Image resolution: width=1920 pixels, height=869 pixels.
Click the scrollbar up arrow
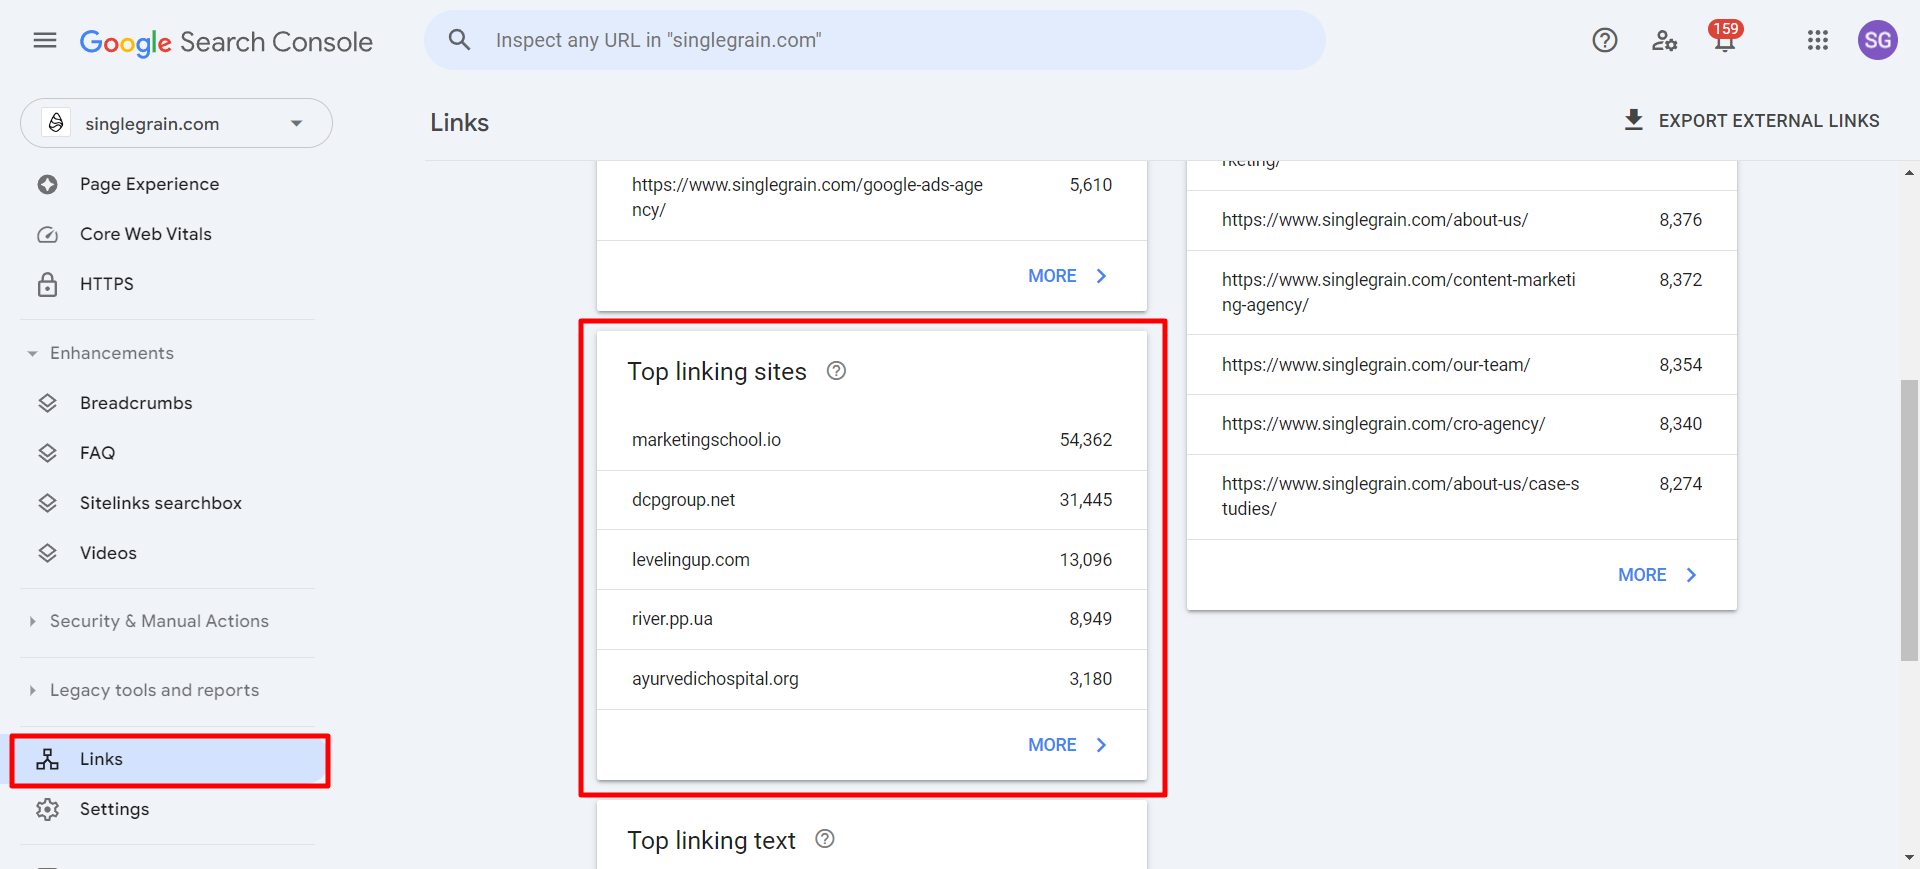click(1909, 173)
